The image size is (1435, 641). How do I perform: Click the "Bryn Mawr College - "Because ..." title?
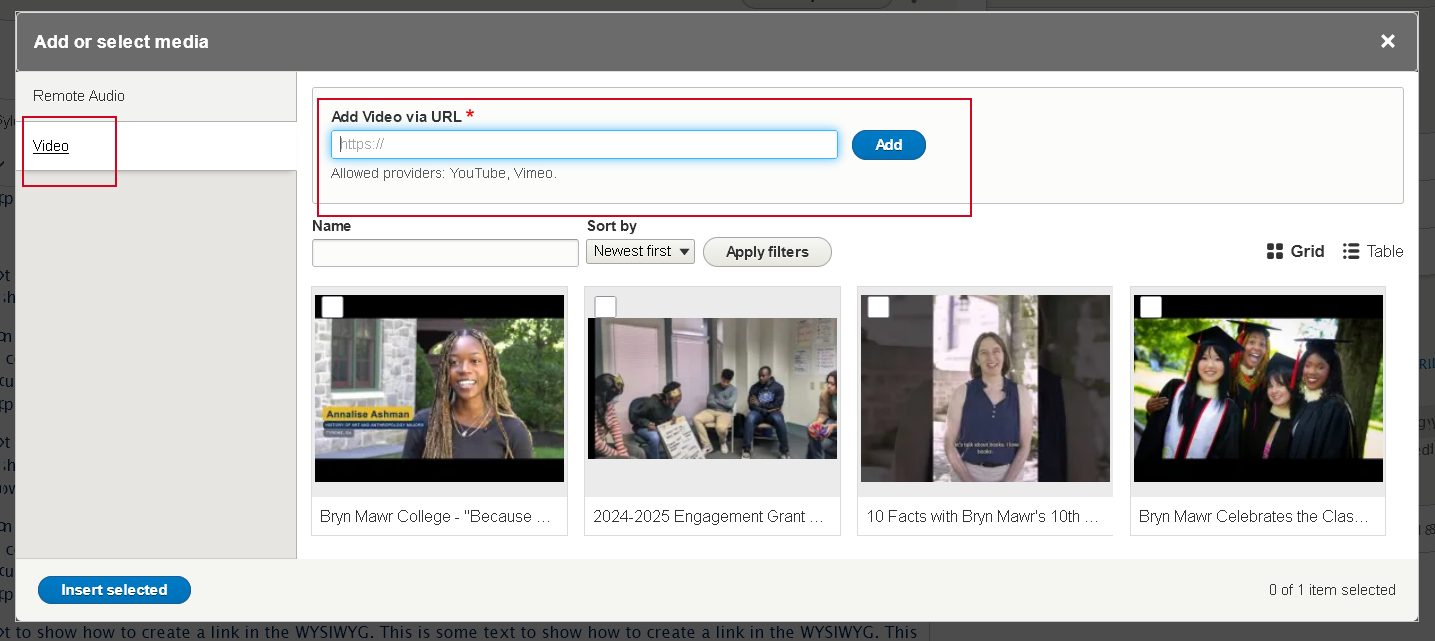tap(436, 517)
